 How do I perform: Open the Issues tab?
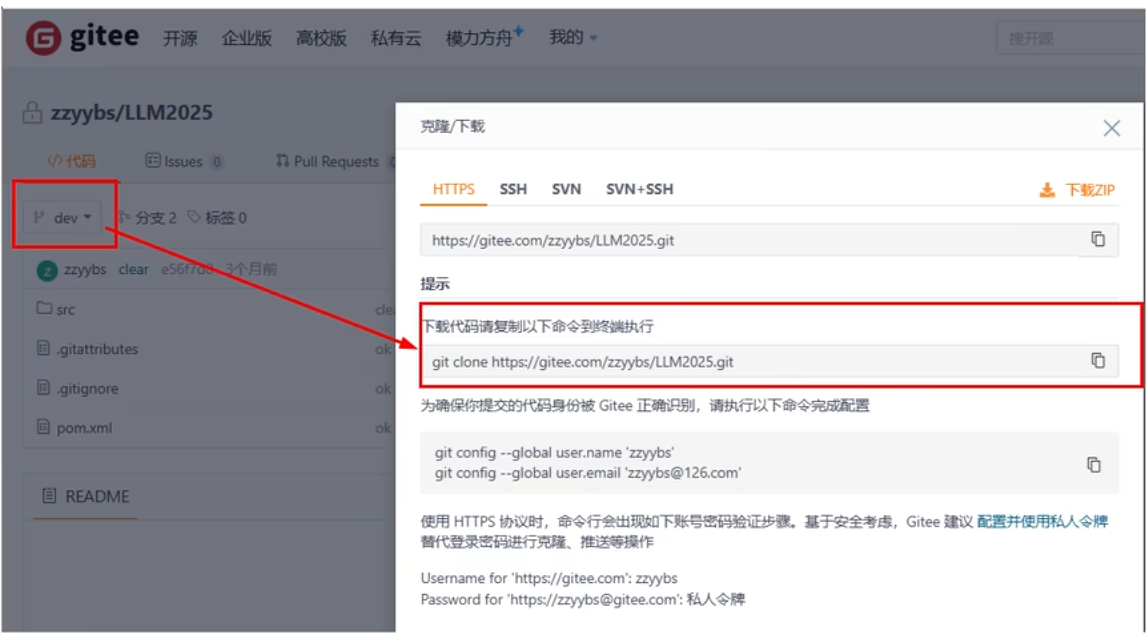pyautogui.click(x=184, y=161)
